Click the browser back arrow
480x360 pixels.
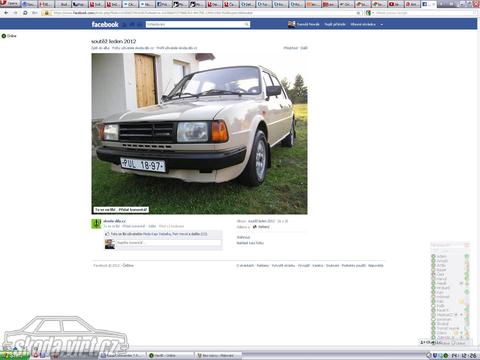(6, 13)
